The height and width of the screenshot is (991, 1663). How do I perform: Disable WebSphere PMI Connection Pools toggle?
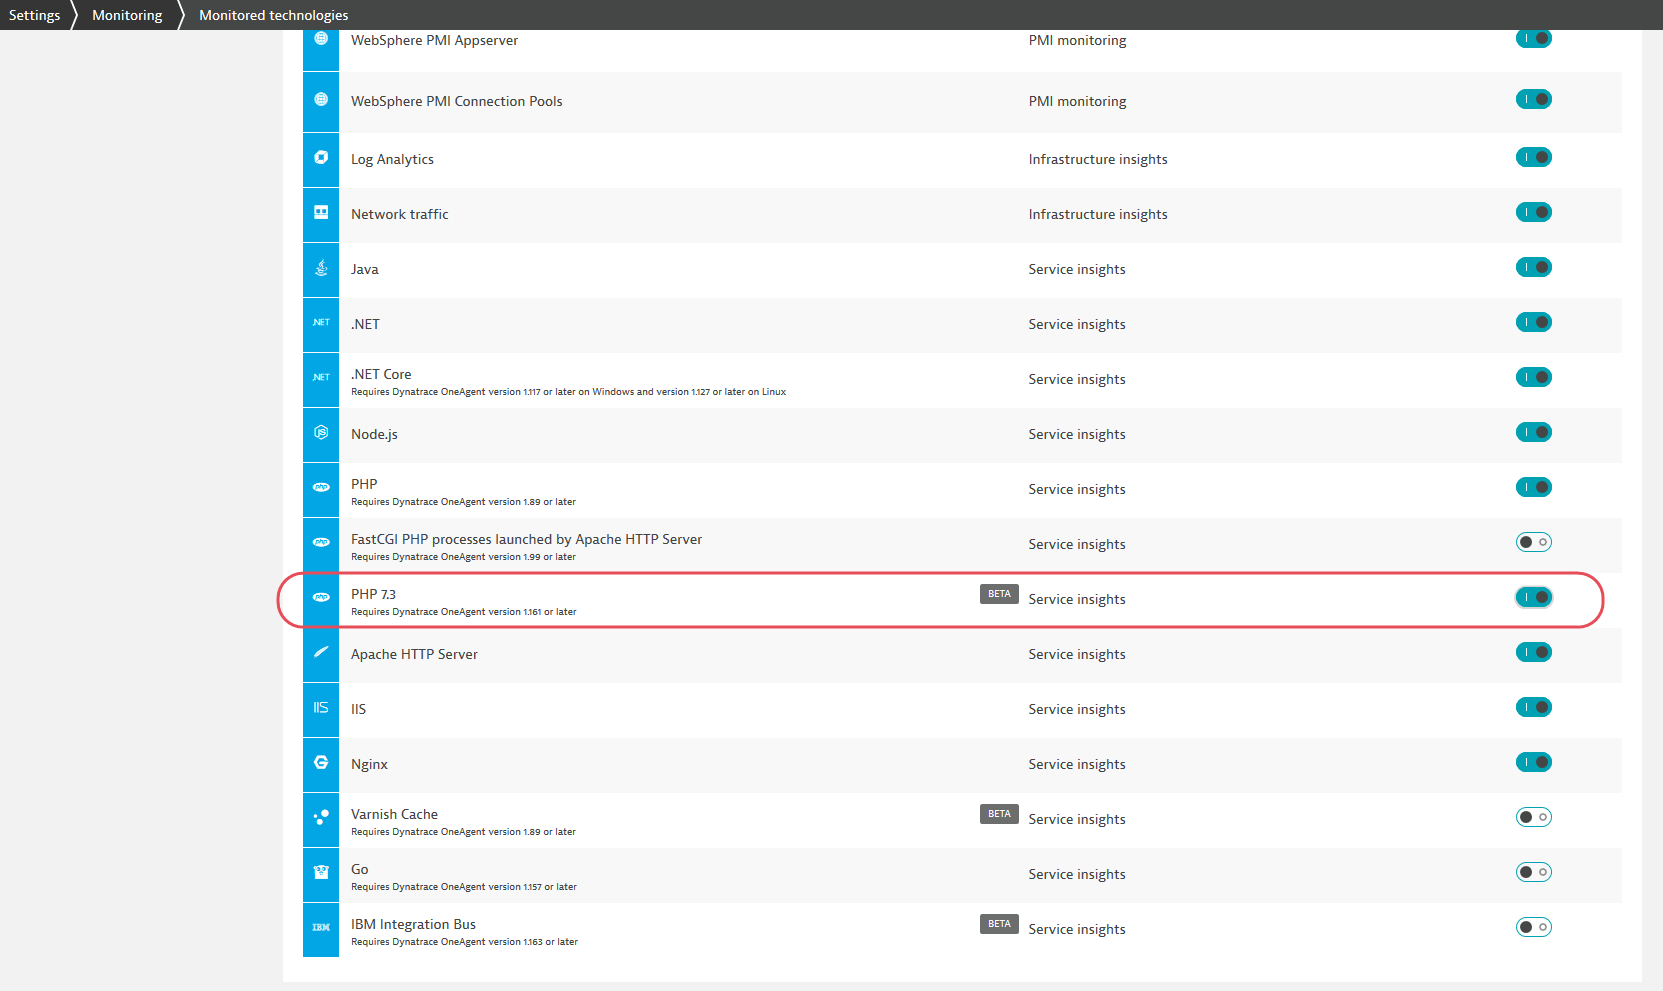pyautogui.click(x=1534, y=99)
